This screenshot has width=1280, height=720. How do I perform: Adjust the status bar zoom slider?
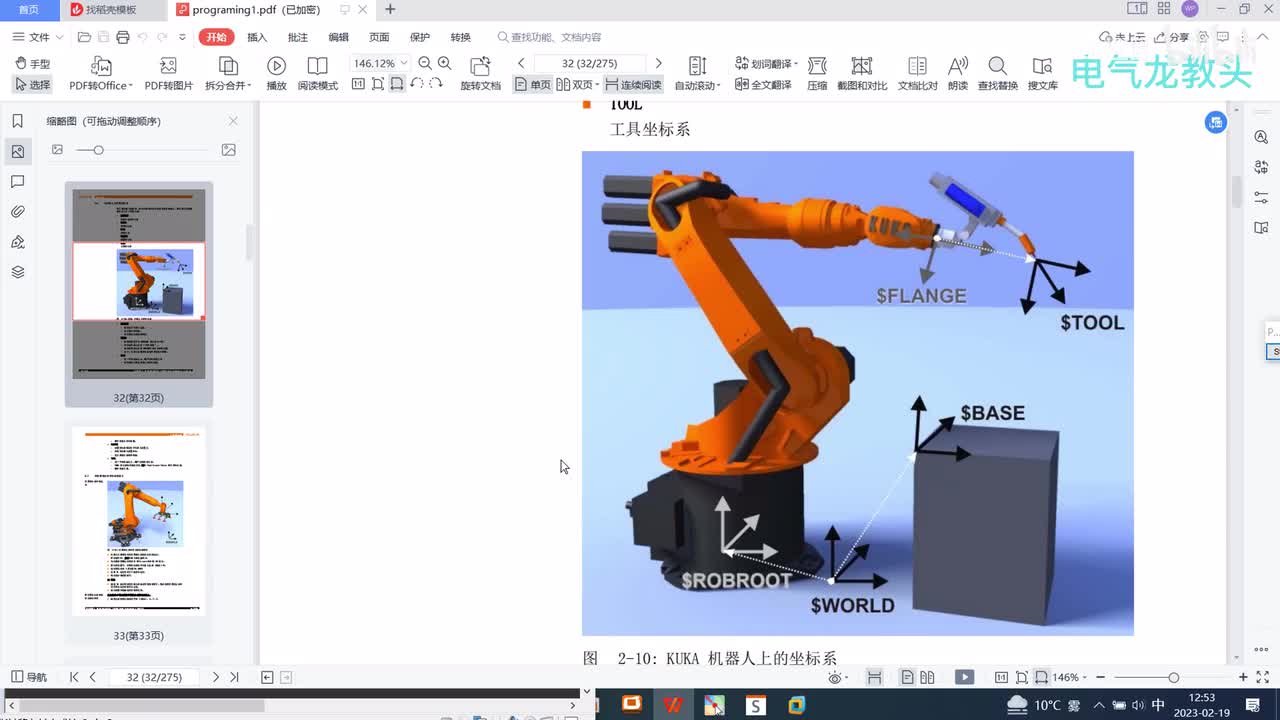(x=1174, y=677)
